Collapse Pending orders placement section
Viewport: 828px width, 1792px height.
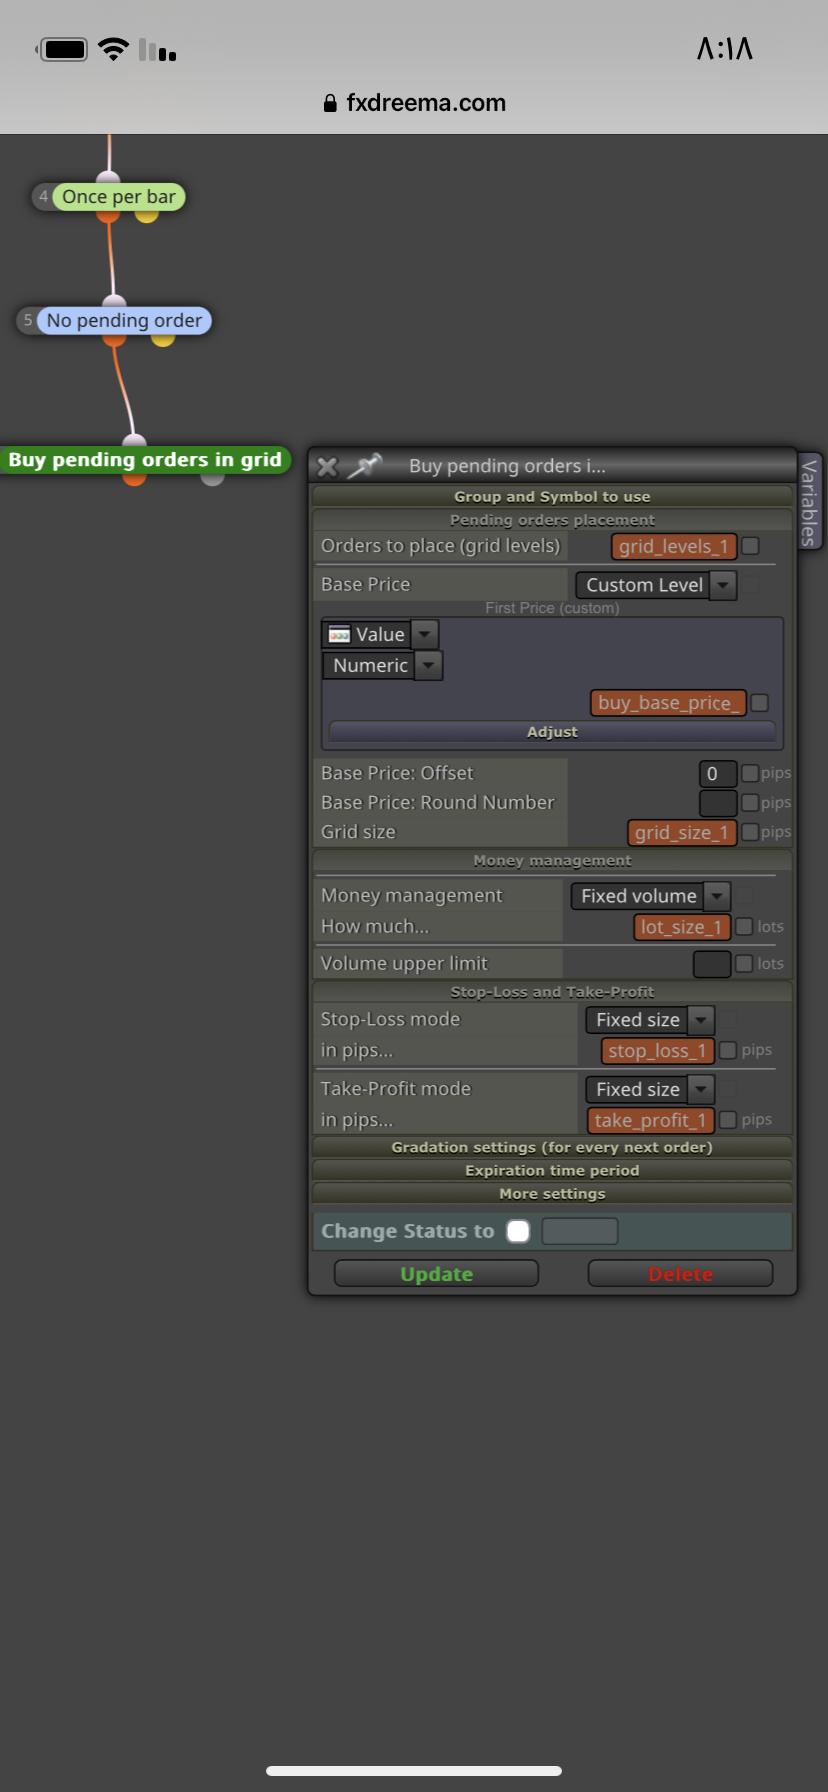[552, 520]
